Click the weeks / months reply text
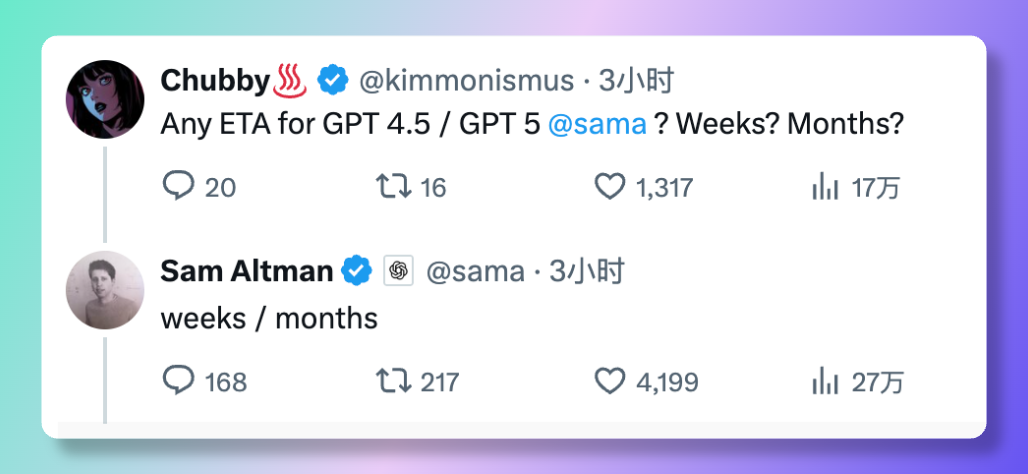This screenshot has height=474, width=1028. (269, 318)
